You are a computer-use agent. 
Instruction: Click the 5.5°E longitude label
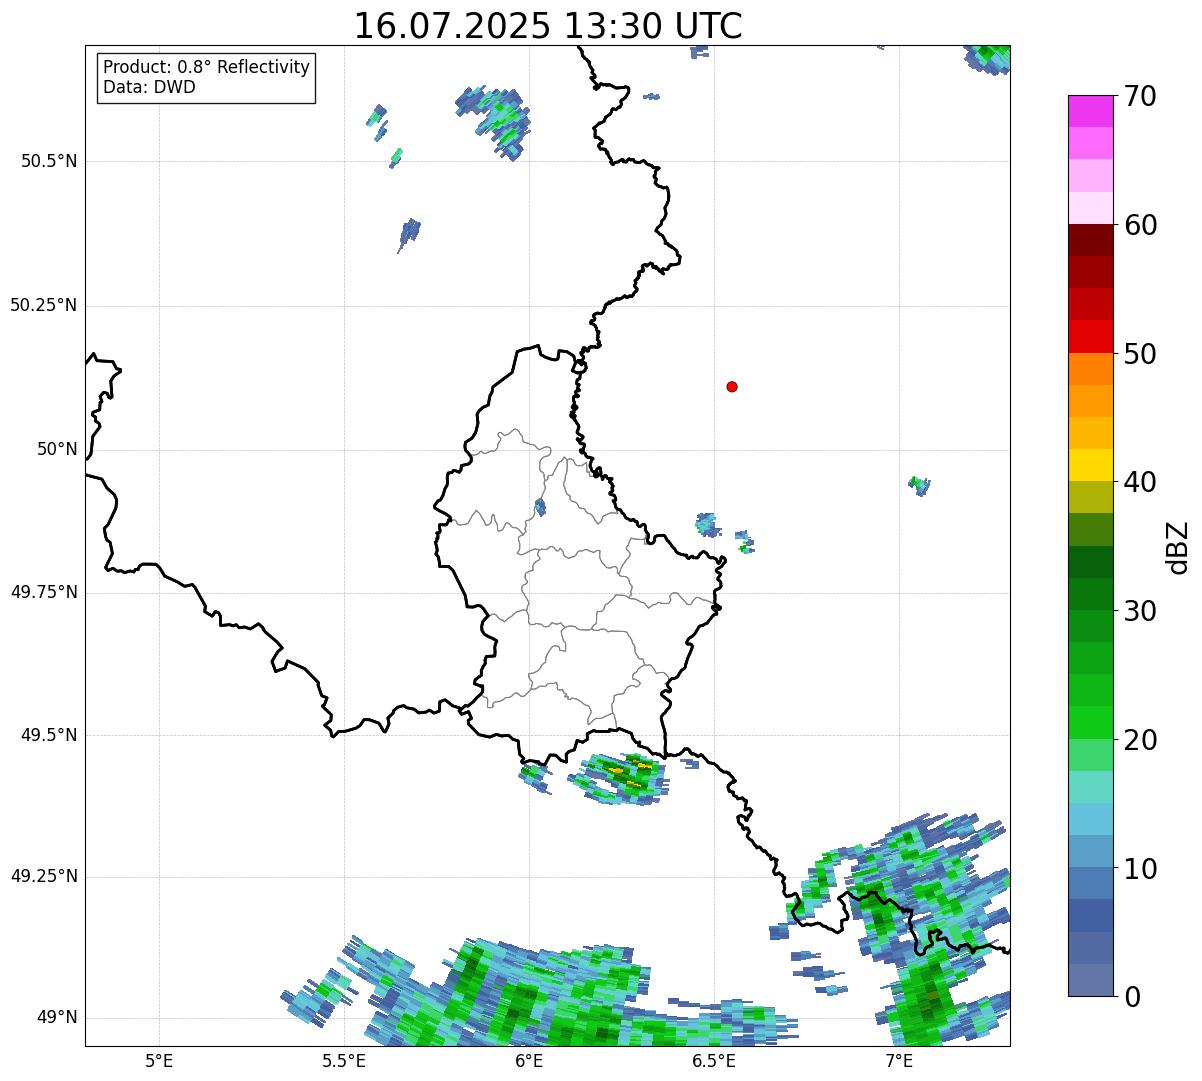[344, 1060]
